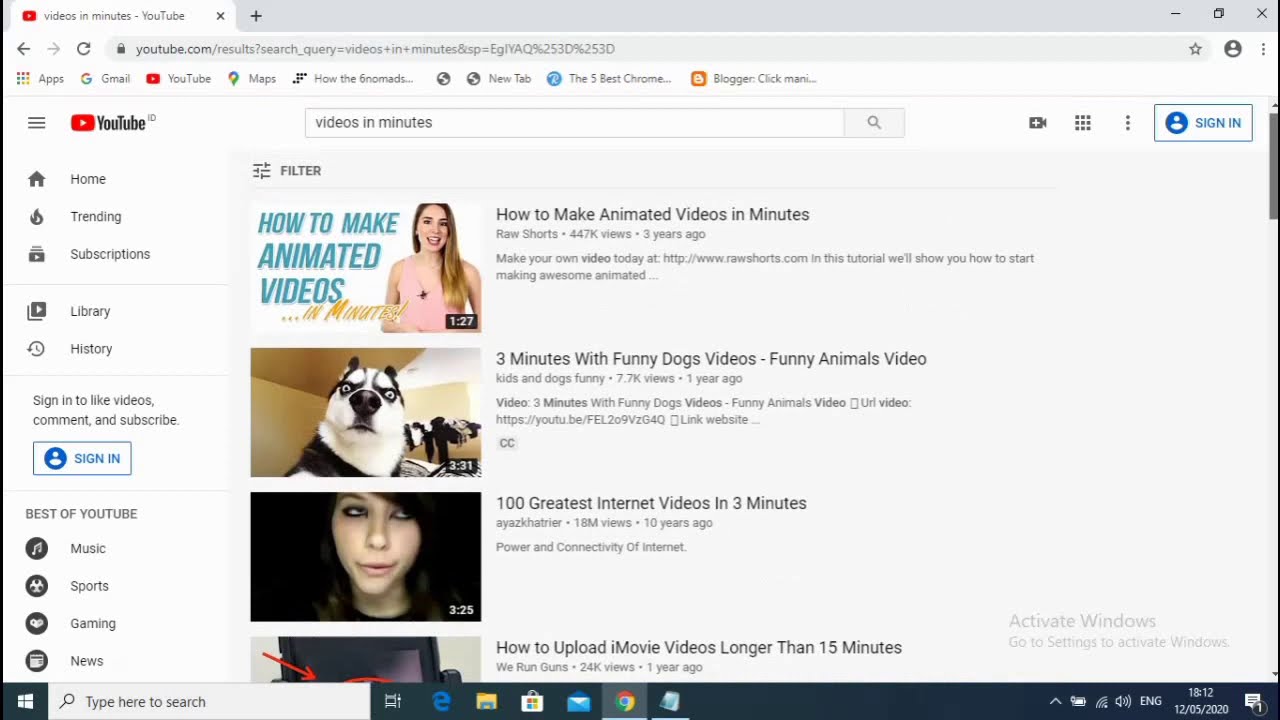Click the Music icon under Best of YouTube
1280x720 pixels.
pyautogui.click(x=37, y=548)
